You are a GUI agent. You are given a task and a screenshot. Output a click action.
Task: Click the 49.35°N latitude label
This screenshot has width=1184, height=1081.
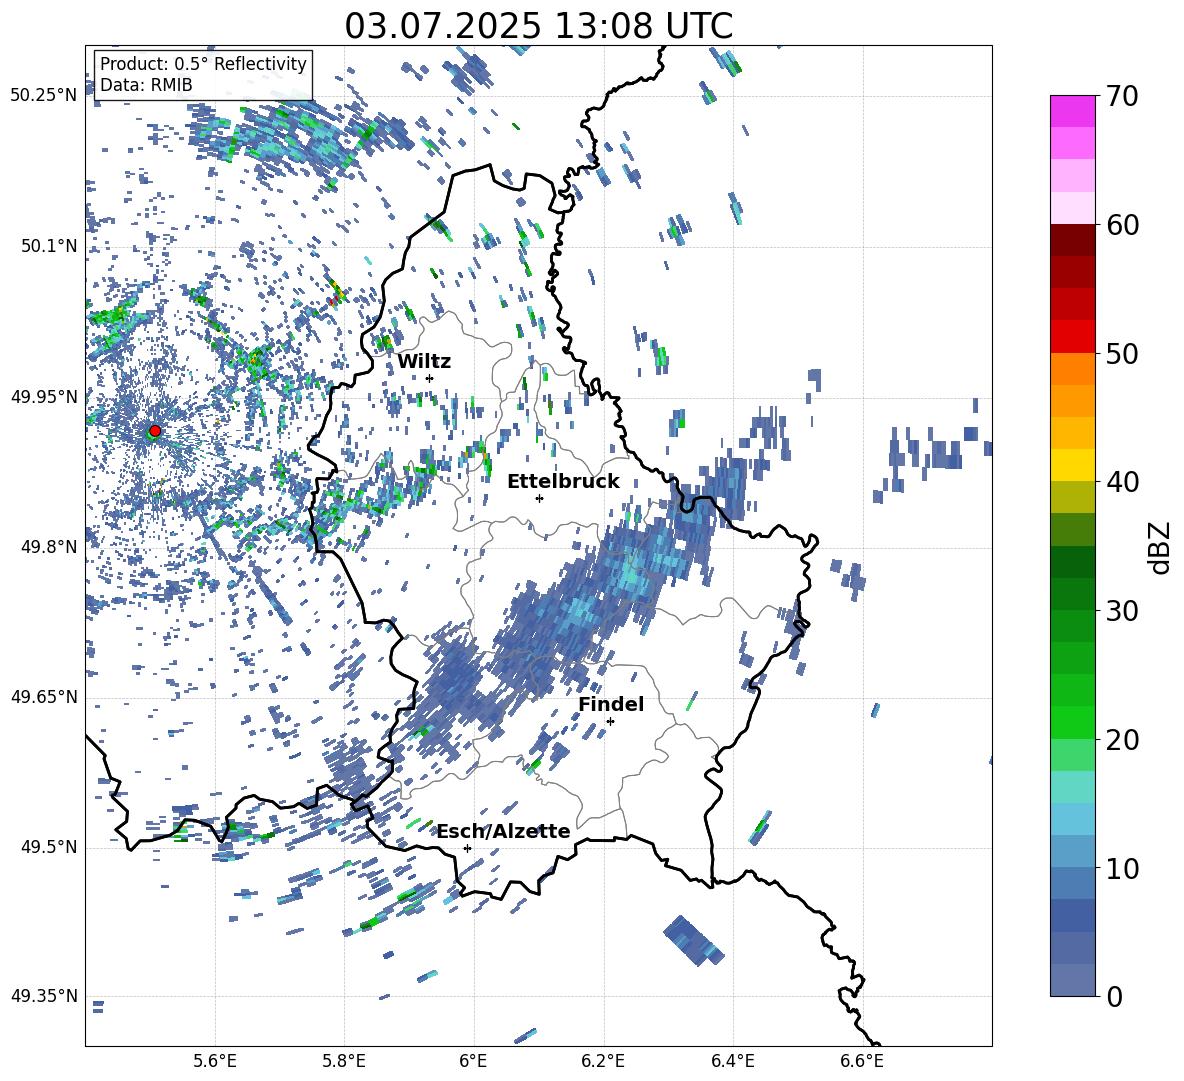click(44, 996)
